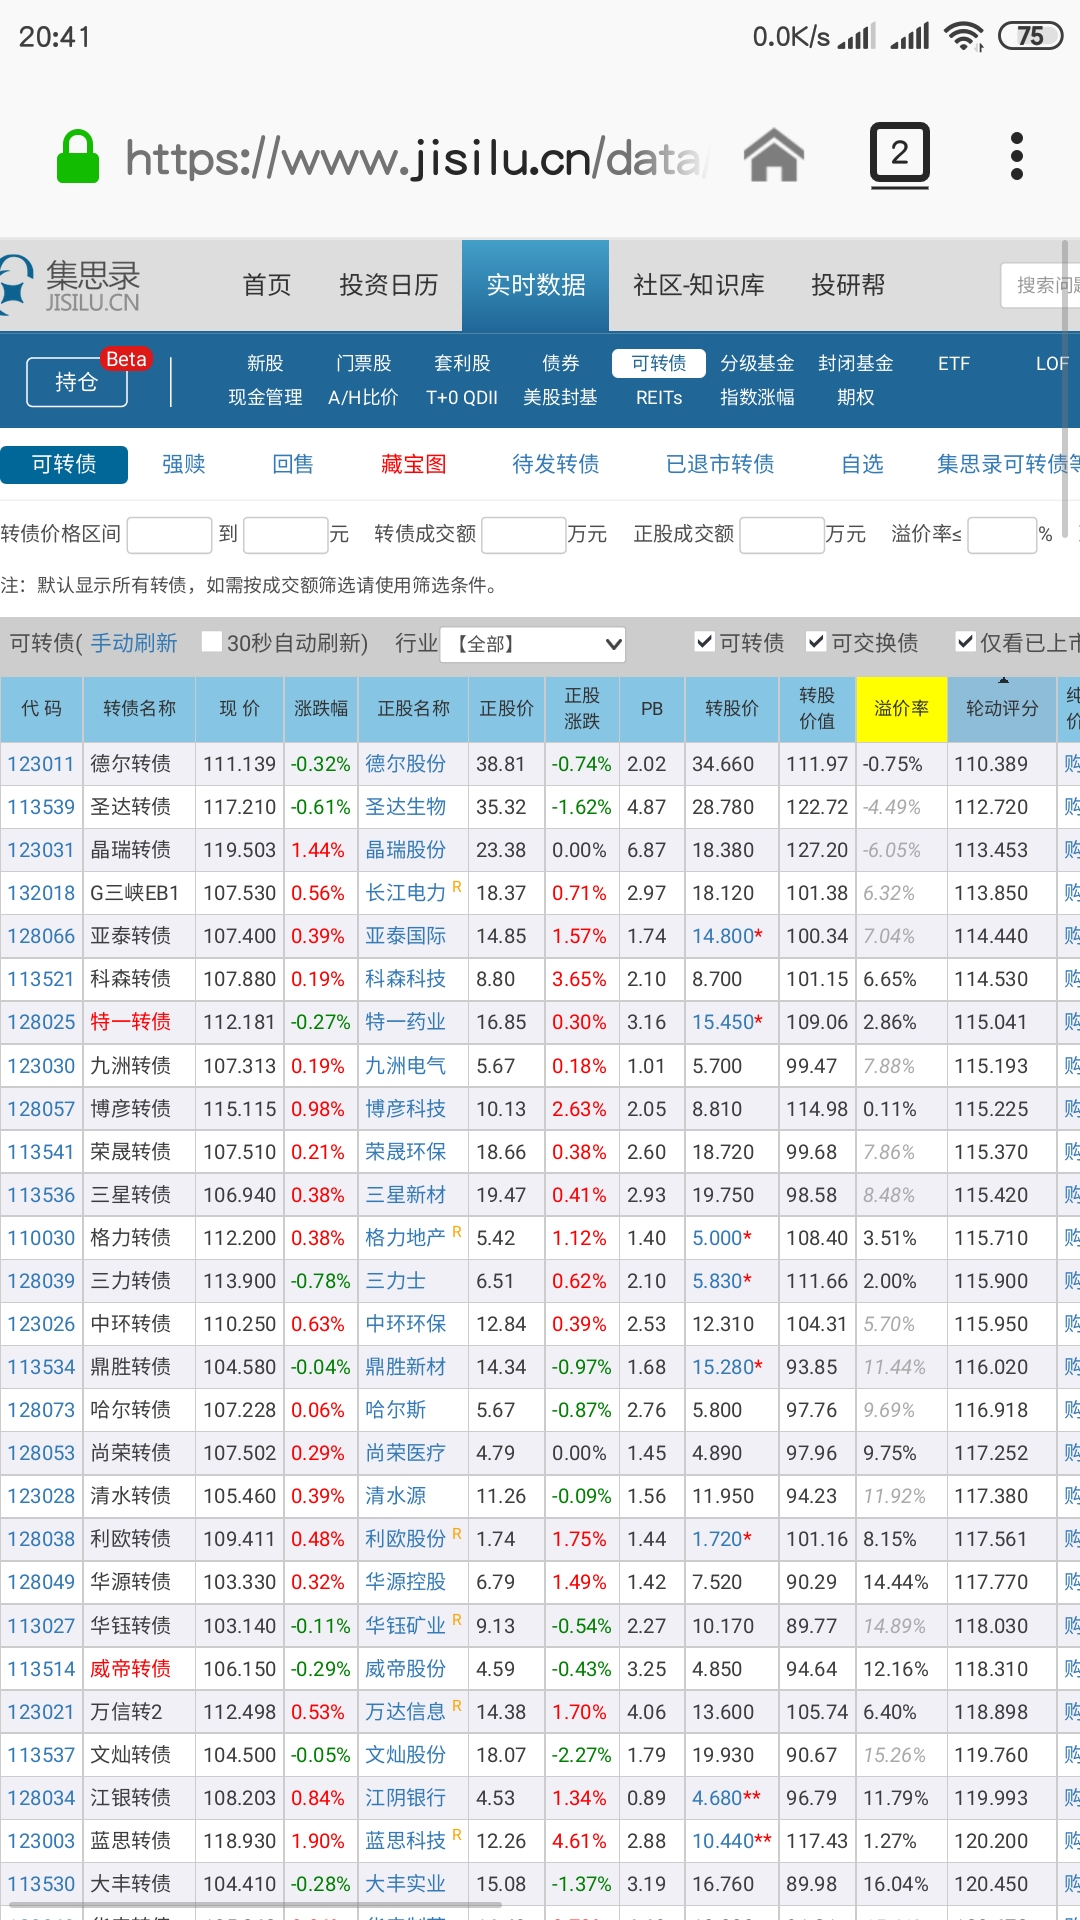Sort table by highlighted 溢价率 column header
Image resolution: width=1080 pixels, height=1920 pixels.
pos(901,708)
